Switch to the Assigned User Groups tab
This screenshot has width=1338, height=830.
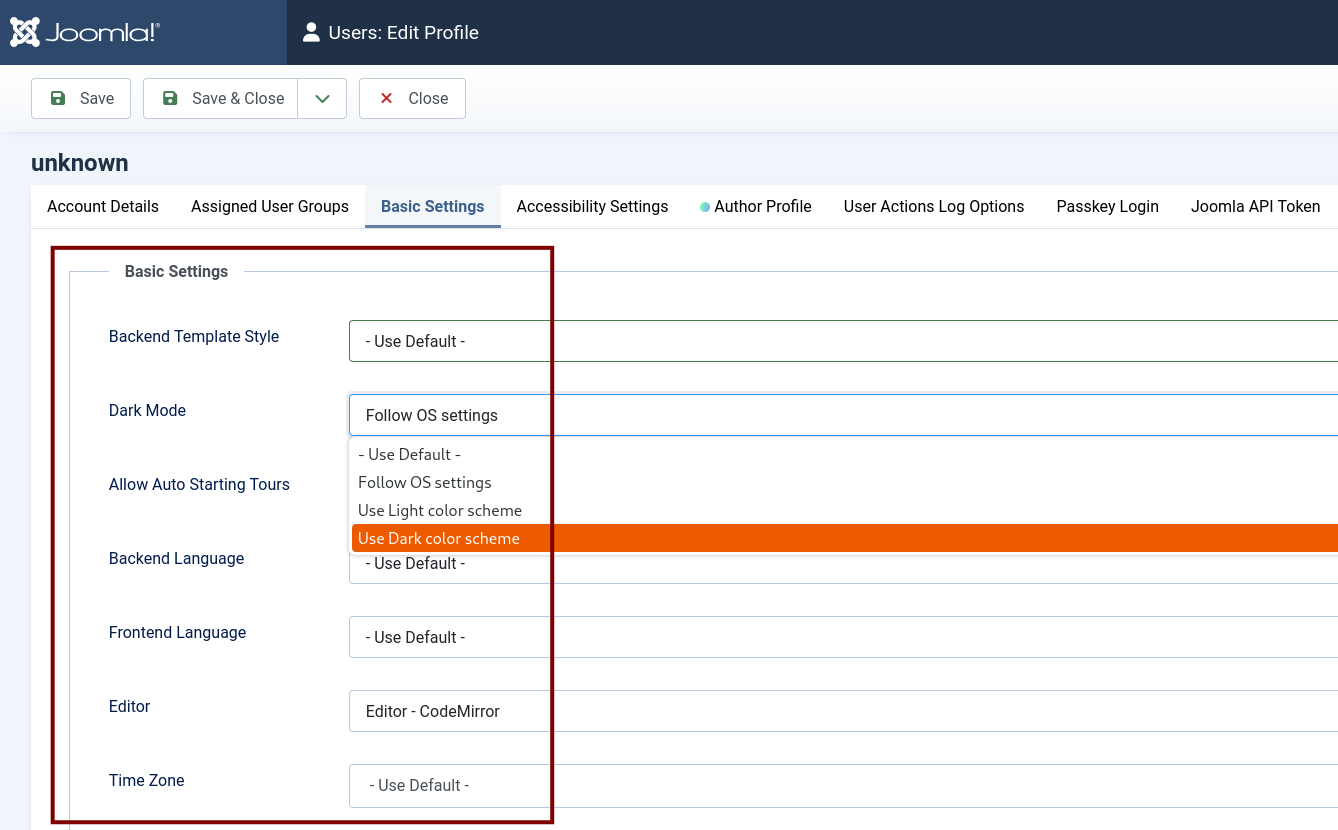pyautogui.click(x=270, y=206)
